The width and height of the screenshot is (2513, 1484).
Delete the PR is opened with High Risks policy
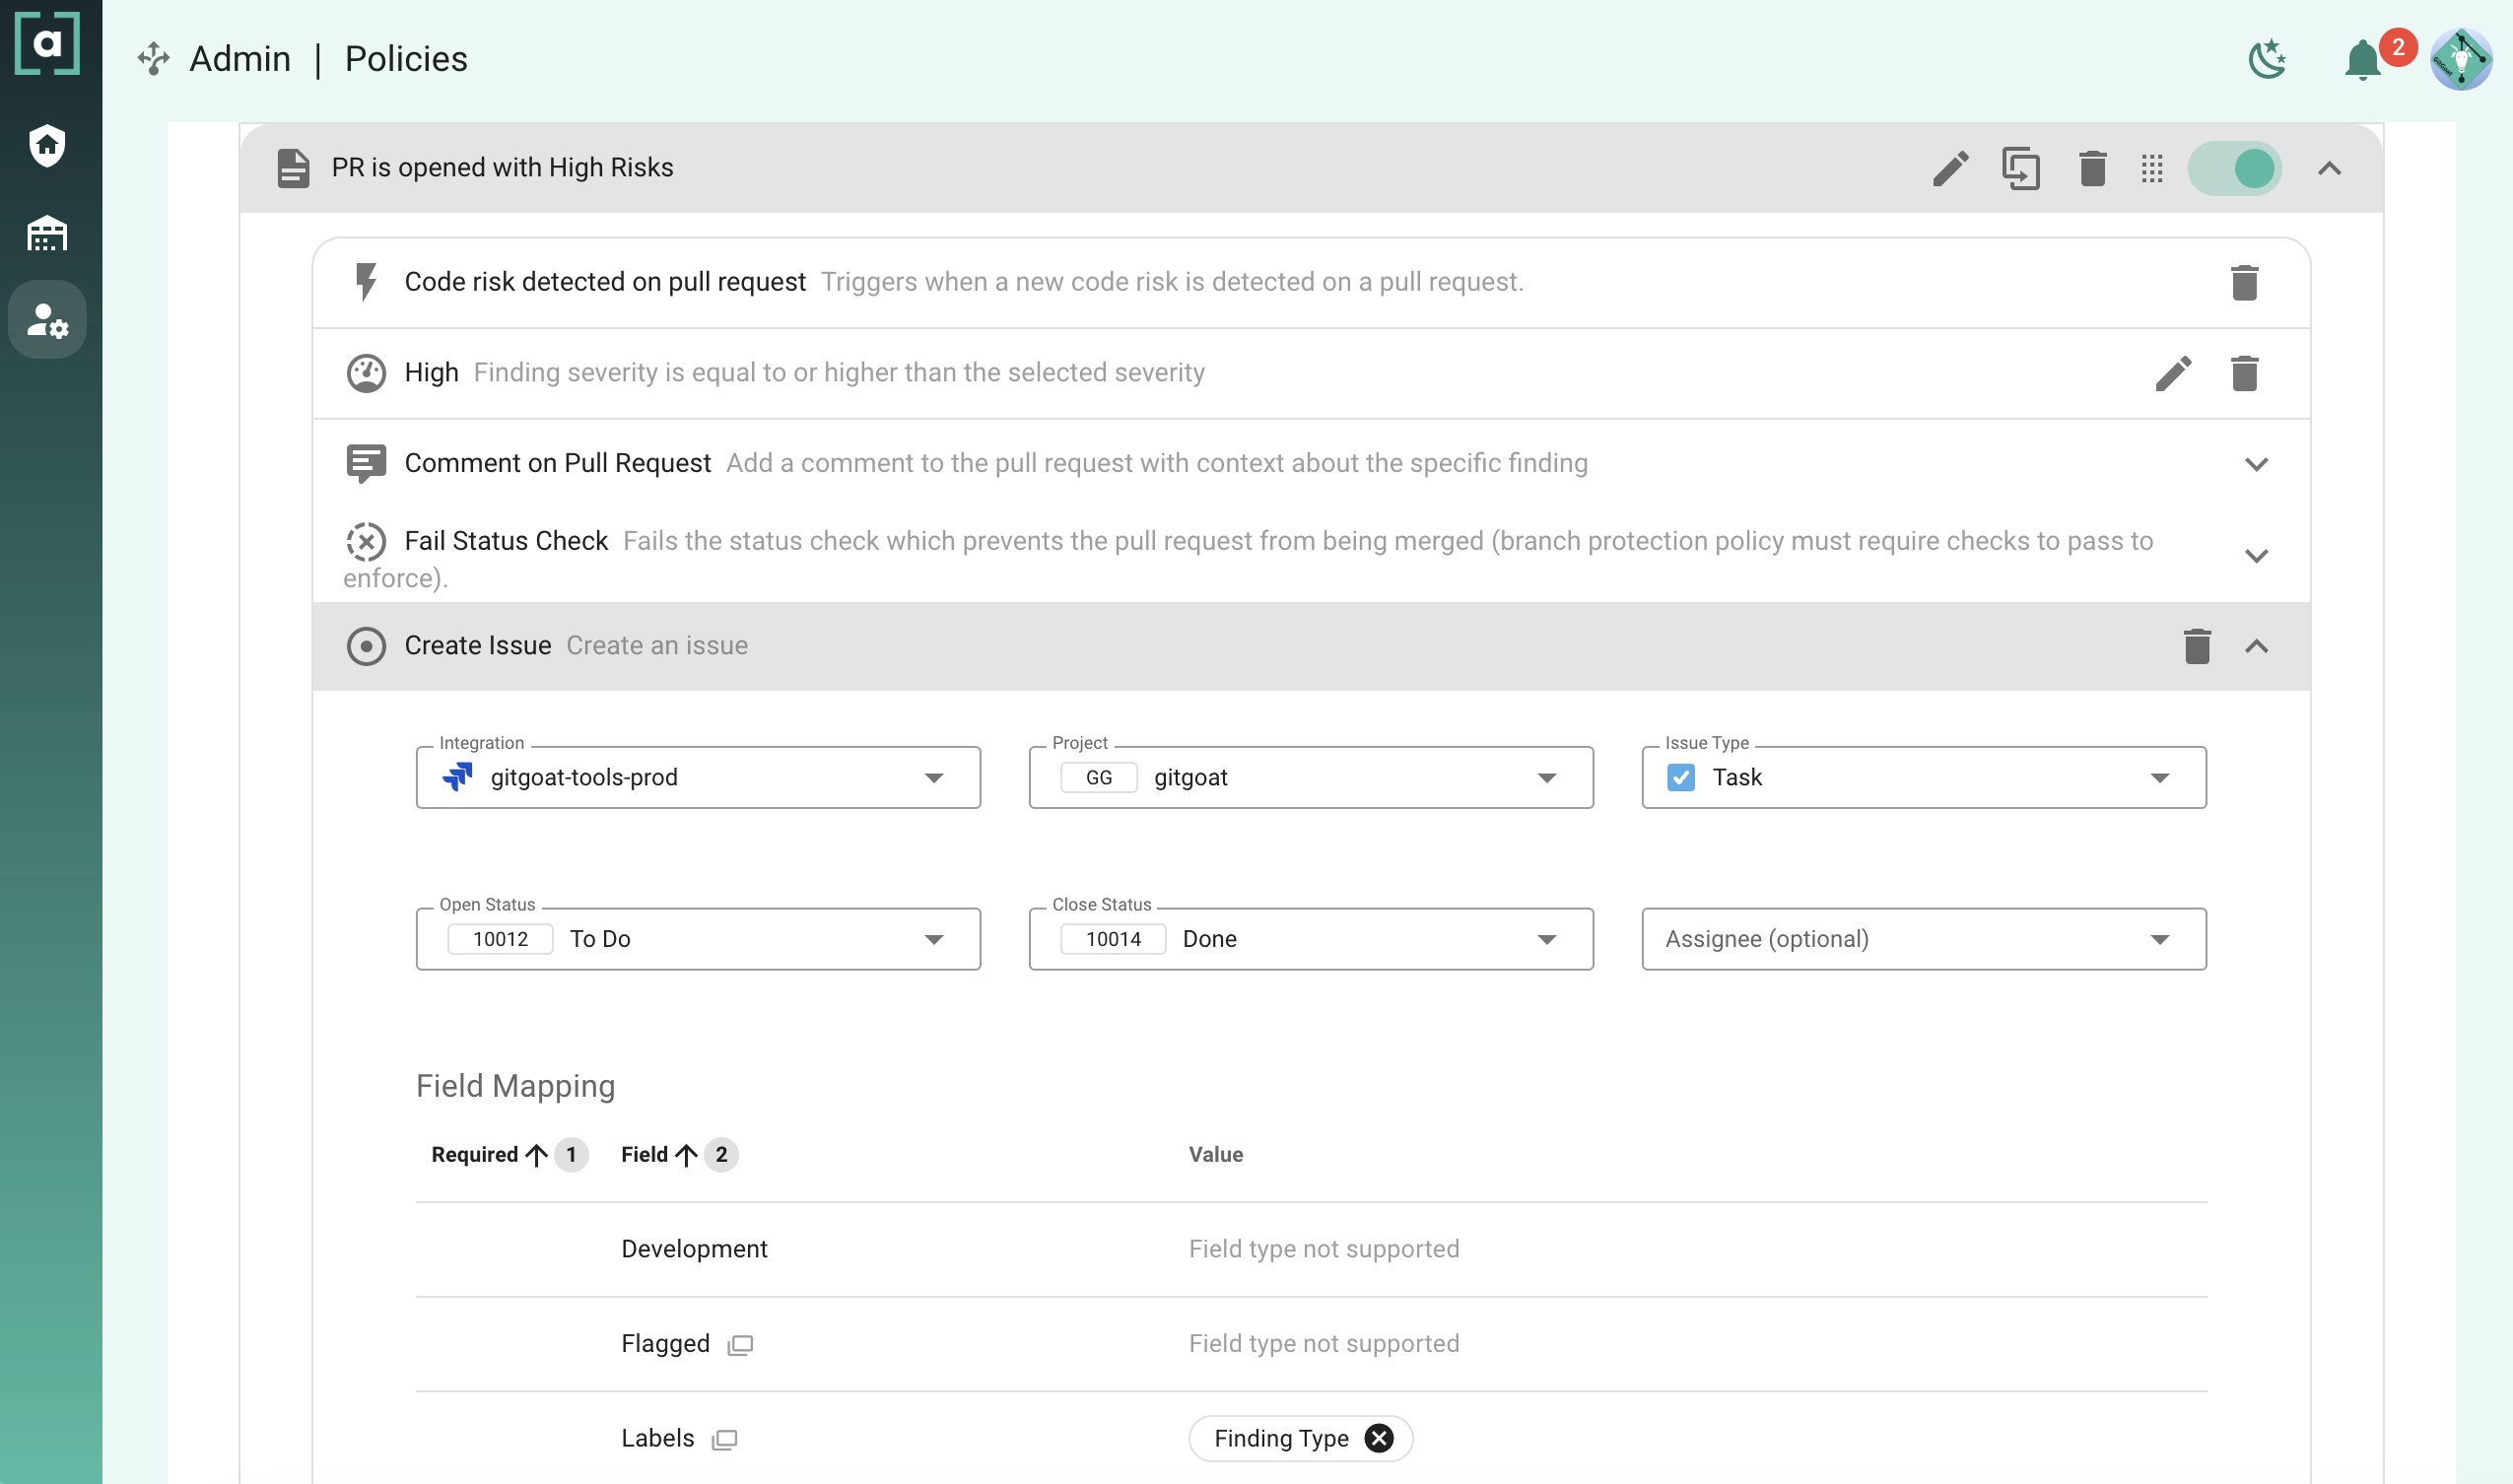point(2092,168)
